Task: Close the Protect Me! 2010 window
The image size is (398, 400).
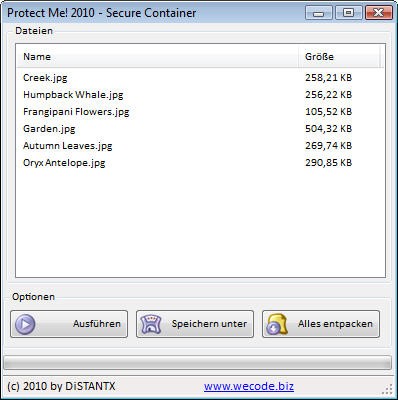Action: (x=378, y=13)
